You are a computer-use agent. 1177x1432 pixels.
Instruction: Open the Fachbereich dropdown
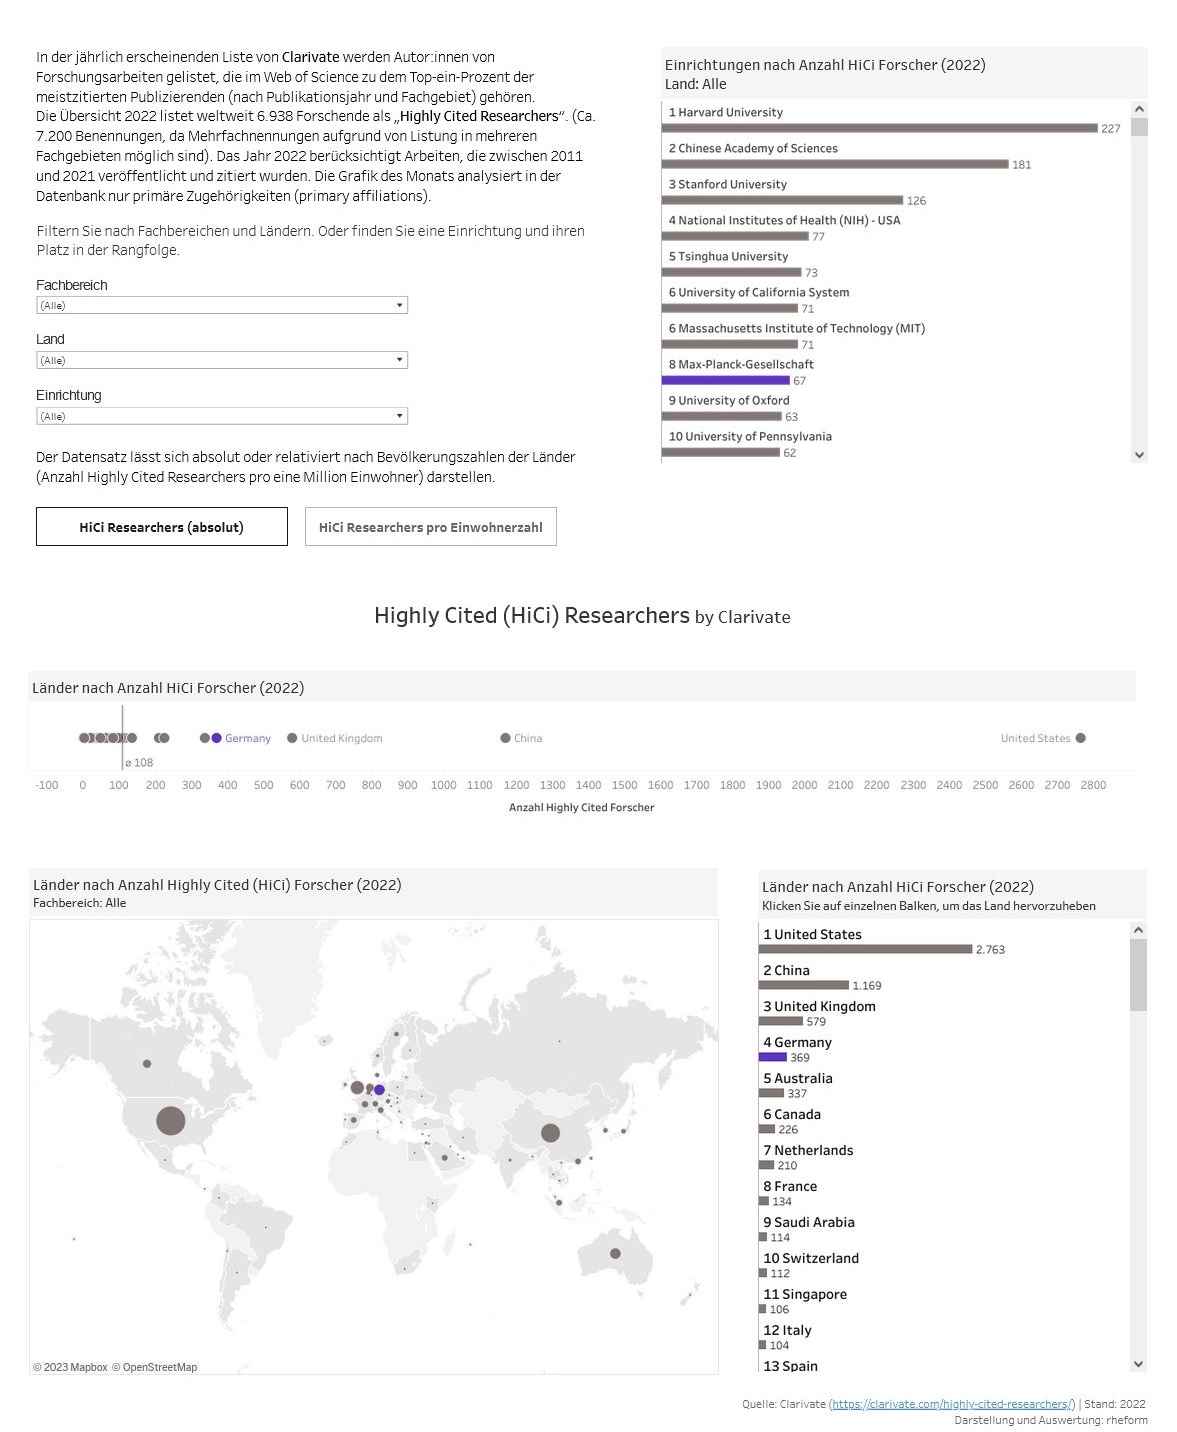click(x=222, y=305)
